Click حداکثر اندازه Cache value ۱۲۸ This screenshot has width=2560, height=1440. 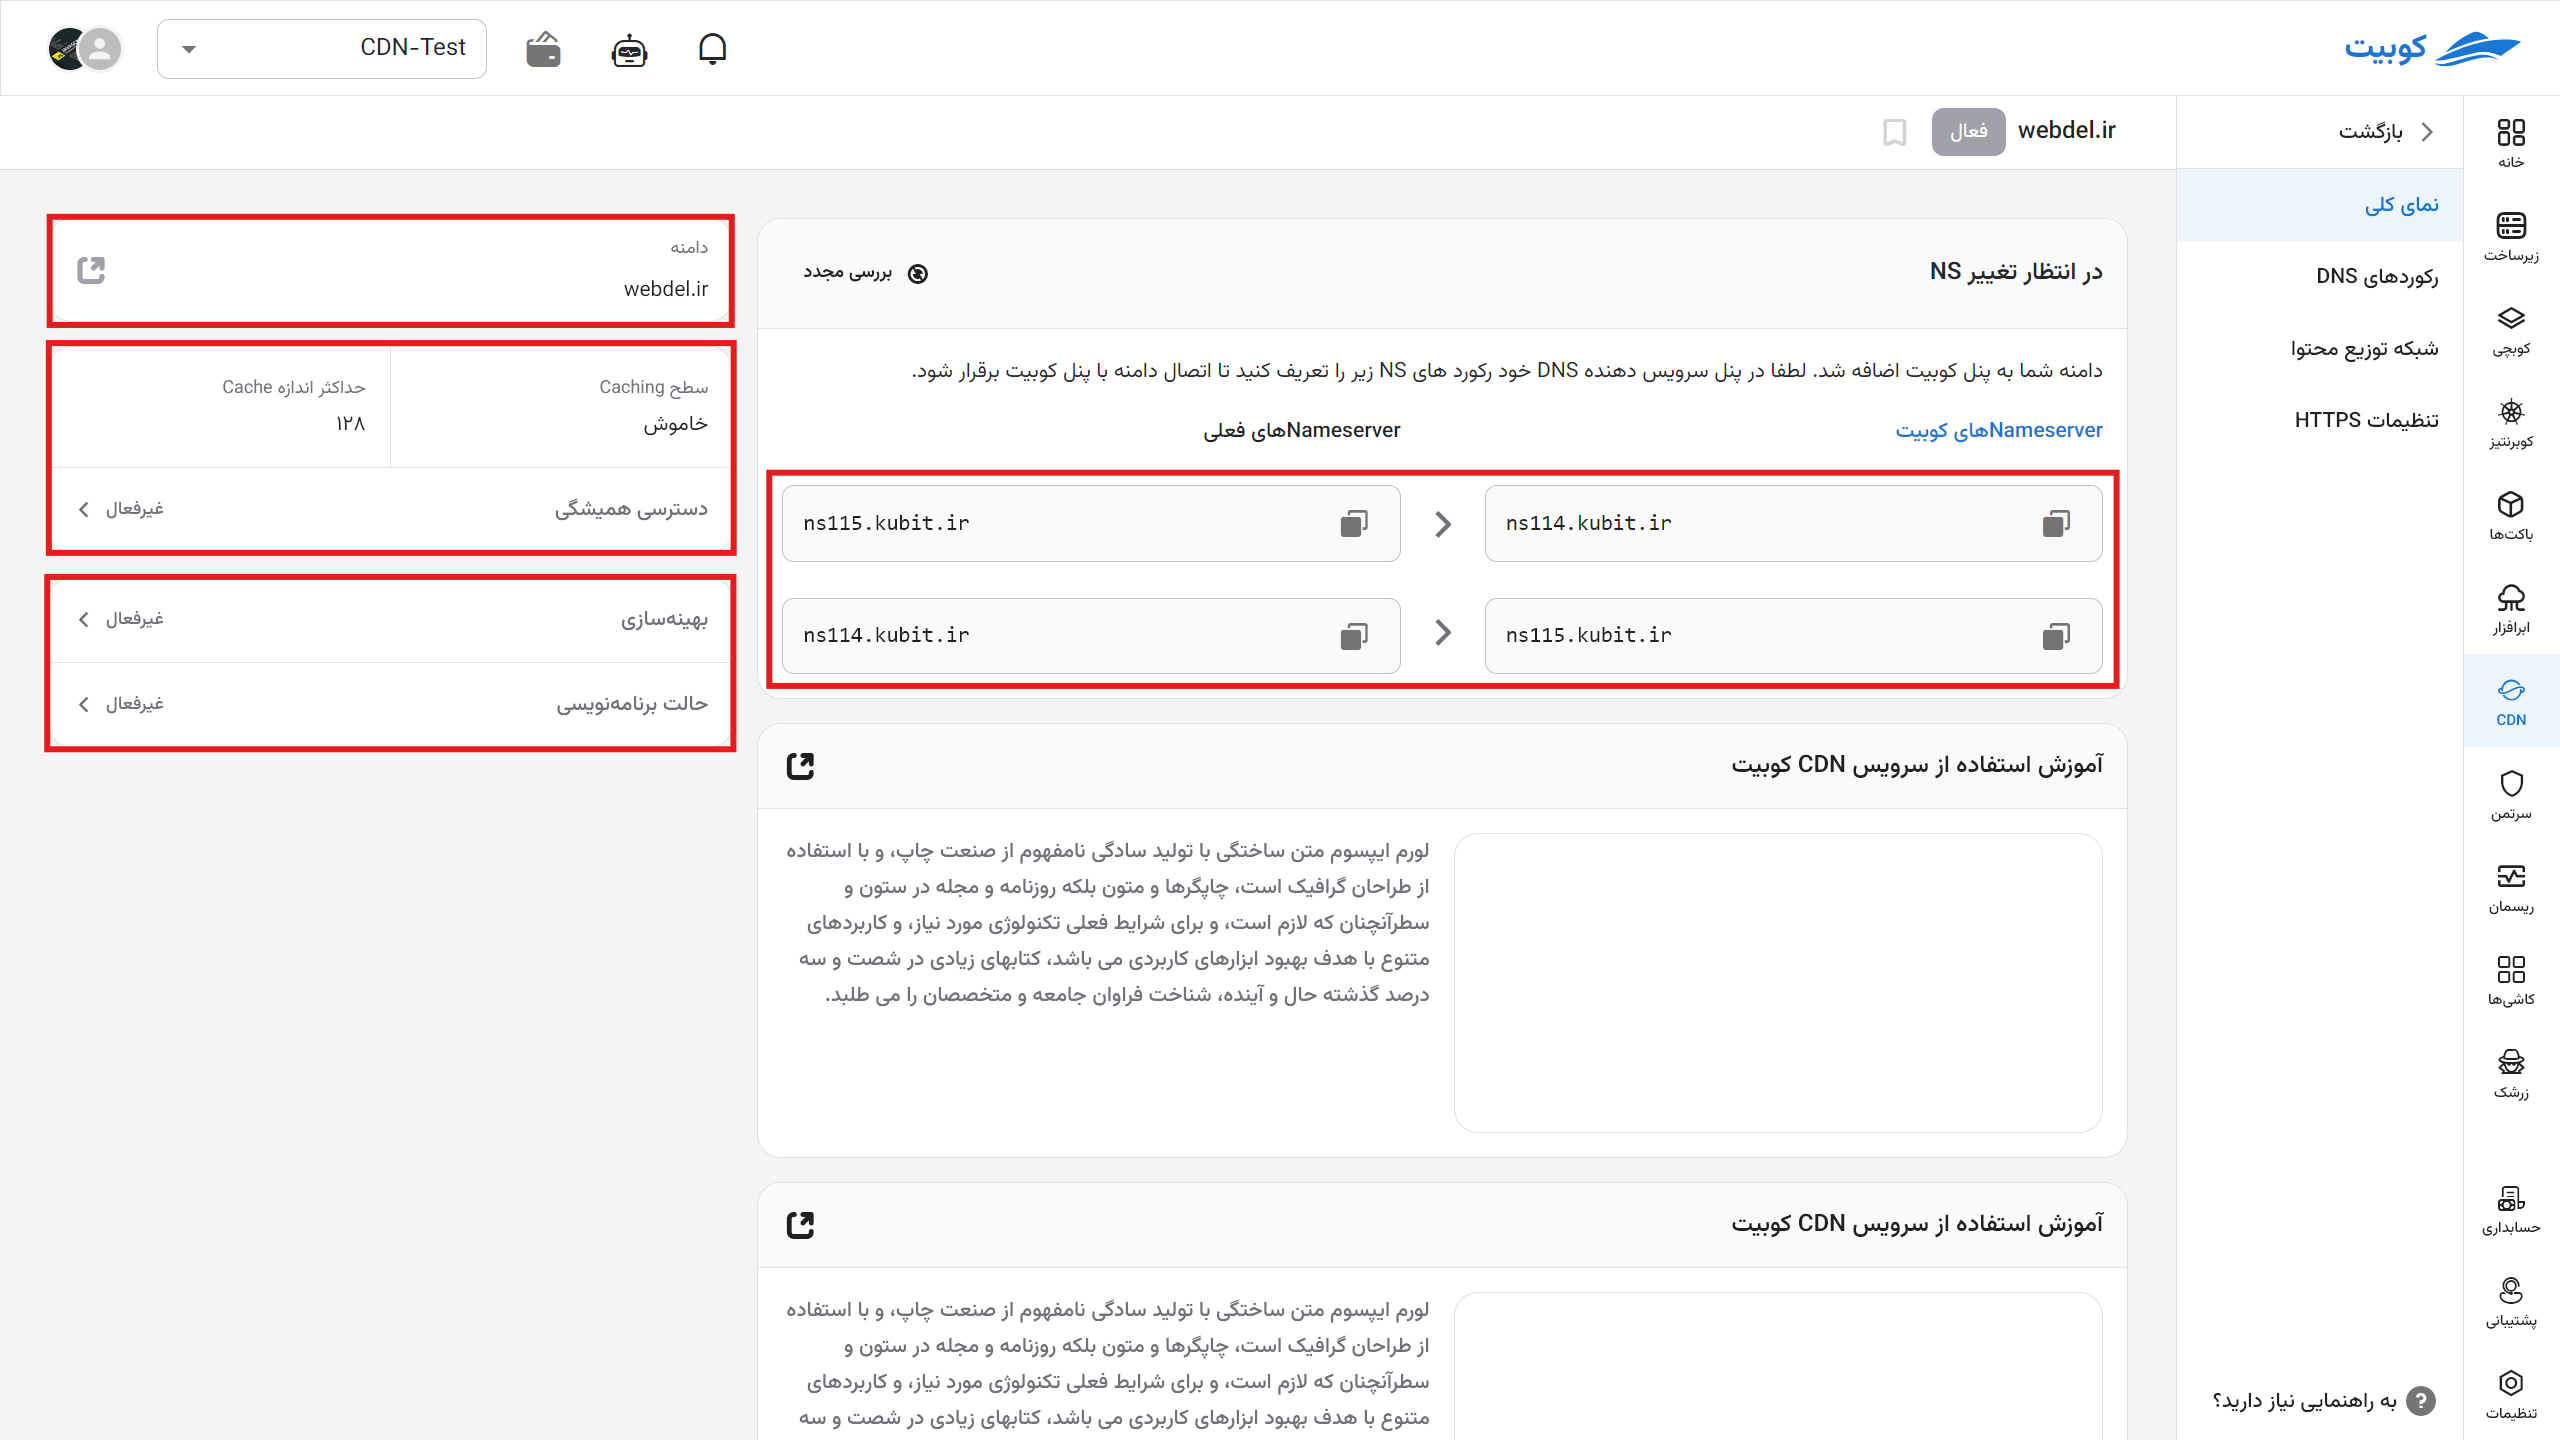[x=350, y=424]
